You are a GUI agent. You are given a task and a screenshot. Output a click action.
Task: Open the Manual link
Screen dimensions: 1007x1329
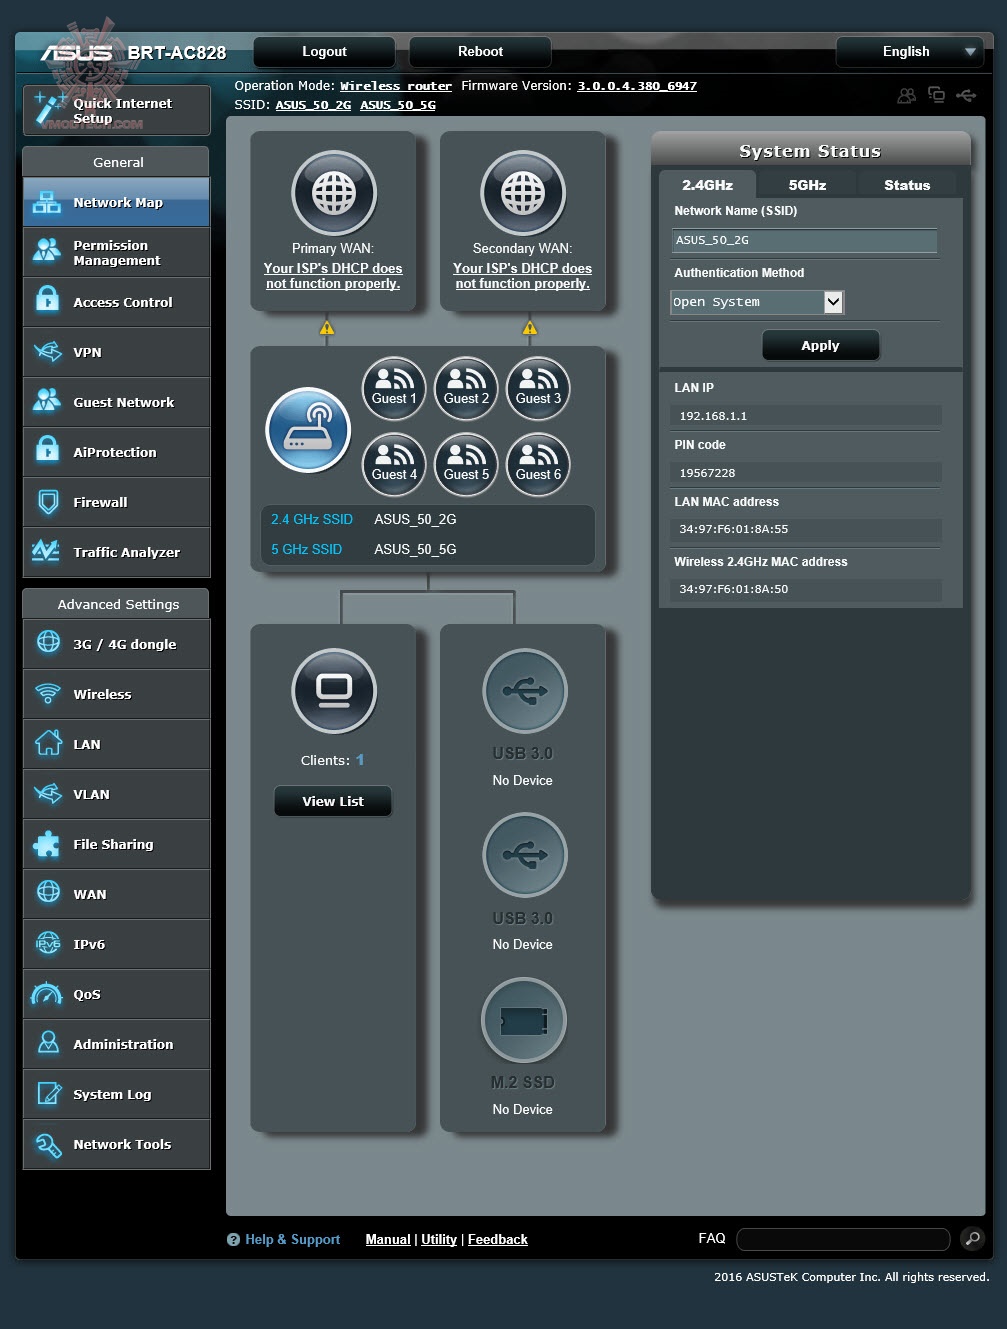point(388,1239)
